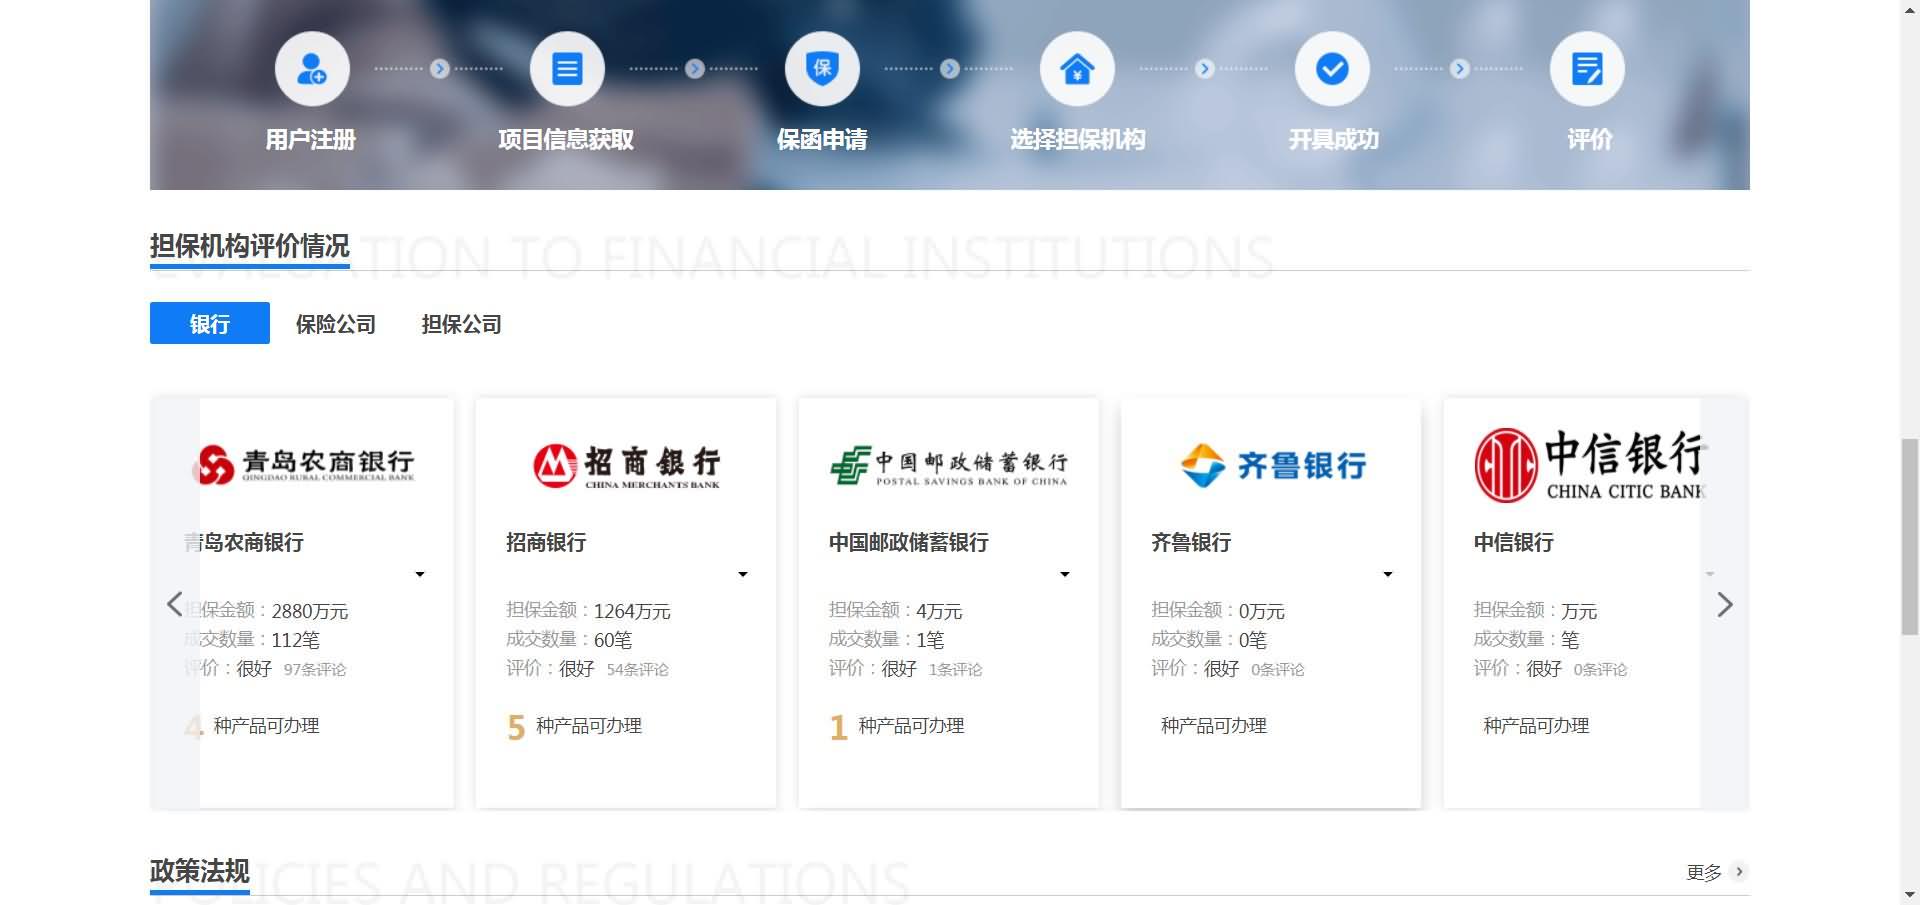Image resolution: width=1920 pixels, height=905 pixels.
Task: Click the 保函申请 step label
Action: coord(822,139)
